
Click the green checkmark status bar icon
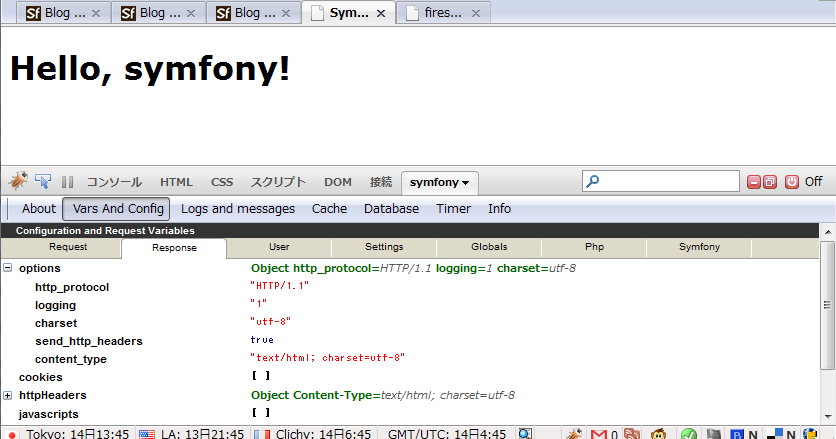point(688,434)
